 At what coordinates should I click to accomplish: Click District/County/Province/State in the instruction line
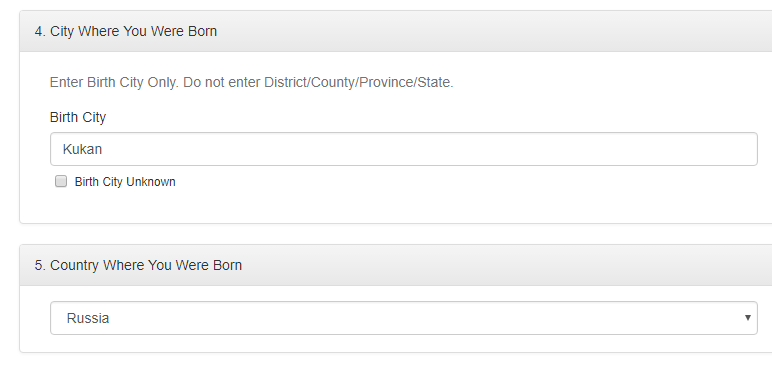click(358, 82)
